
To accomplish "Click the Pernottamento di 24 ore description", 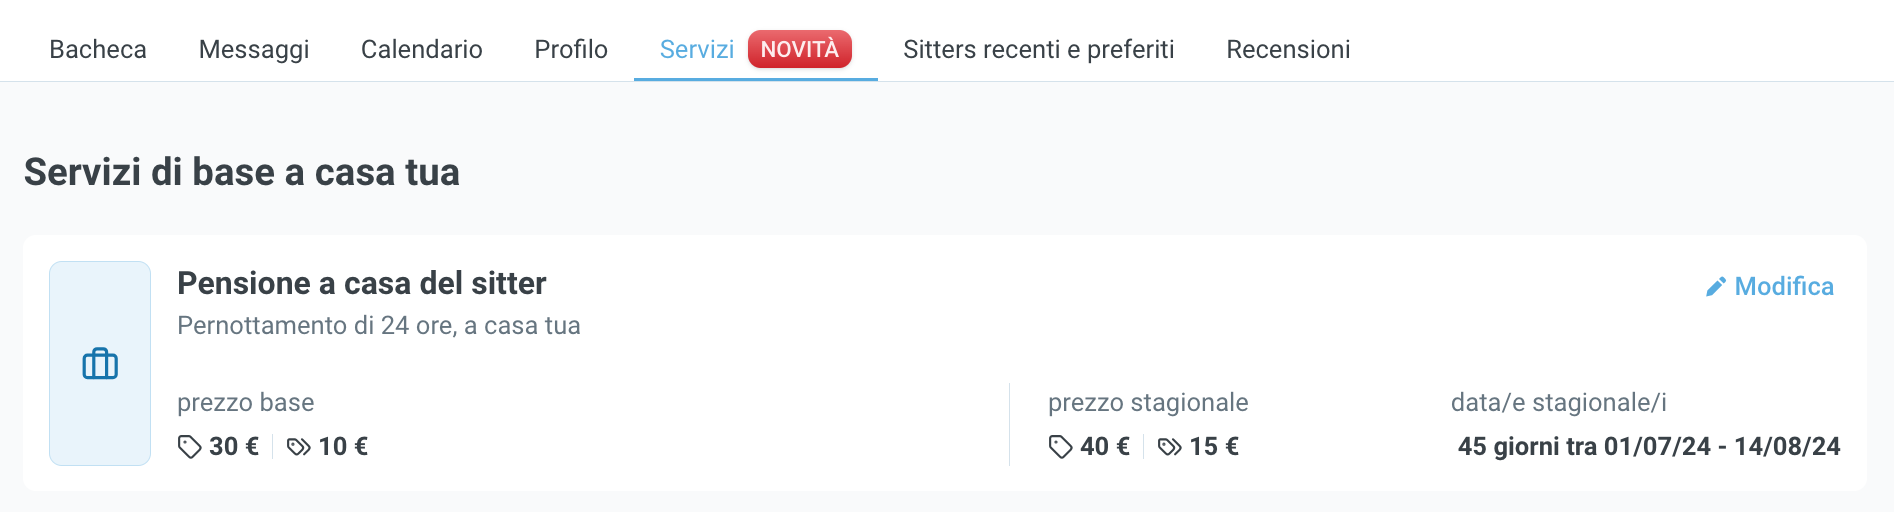I will (x=378, y=326).
